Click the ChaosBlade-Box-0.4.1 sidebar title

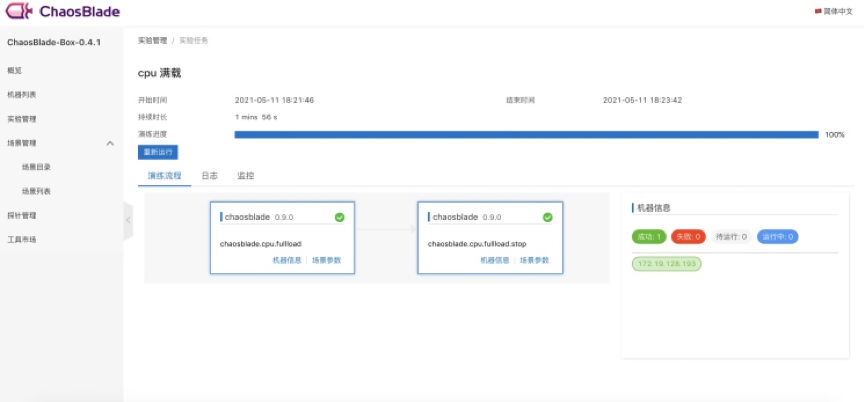point(54,42)
